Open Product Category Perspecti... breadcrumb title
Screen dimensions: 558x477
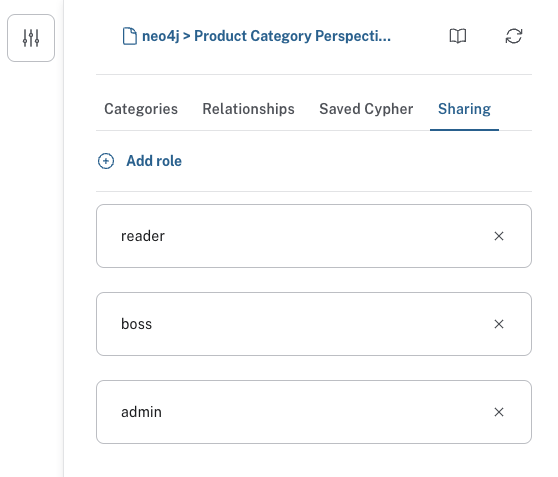pyautogui.click(x=292, y=36)
